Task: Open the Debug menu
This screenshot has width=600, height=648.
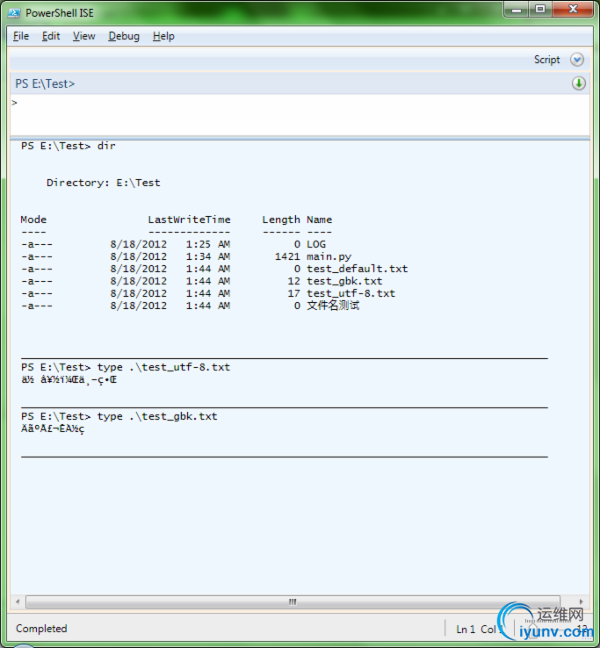Action: pos(124,36)
